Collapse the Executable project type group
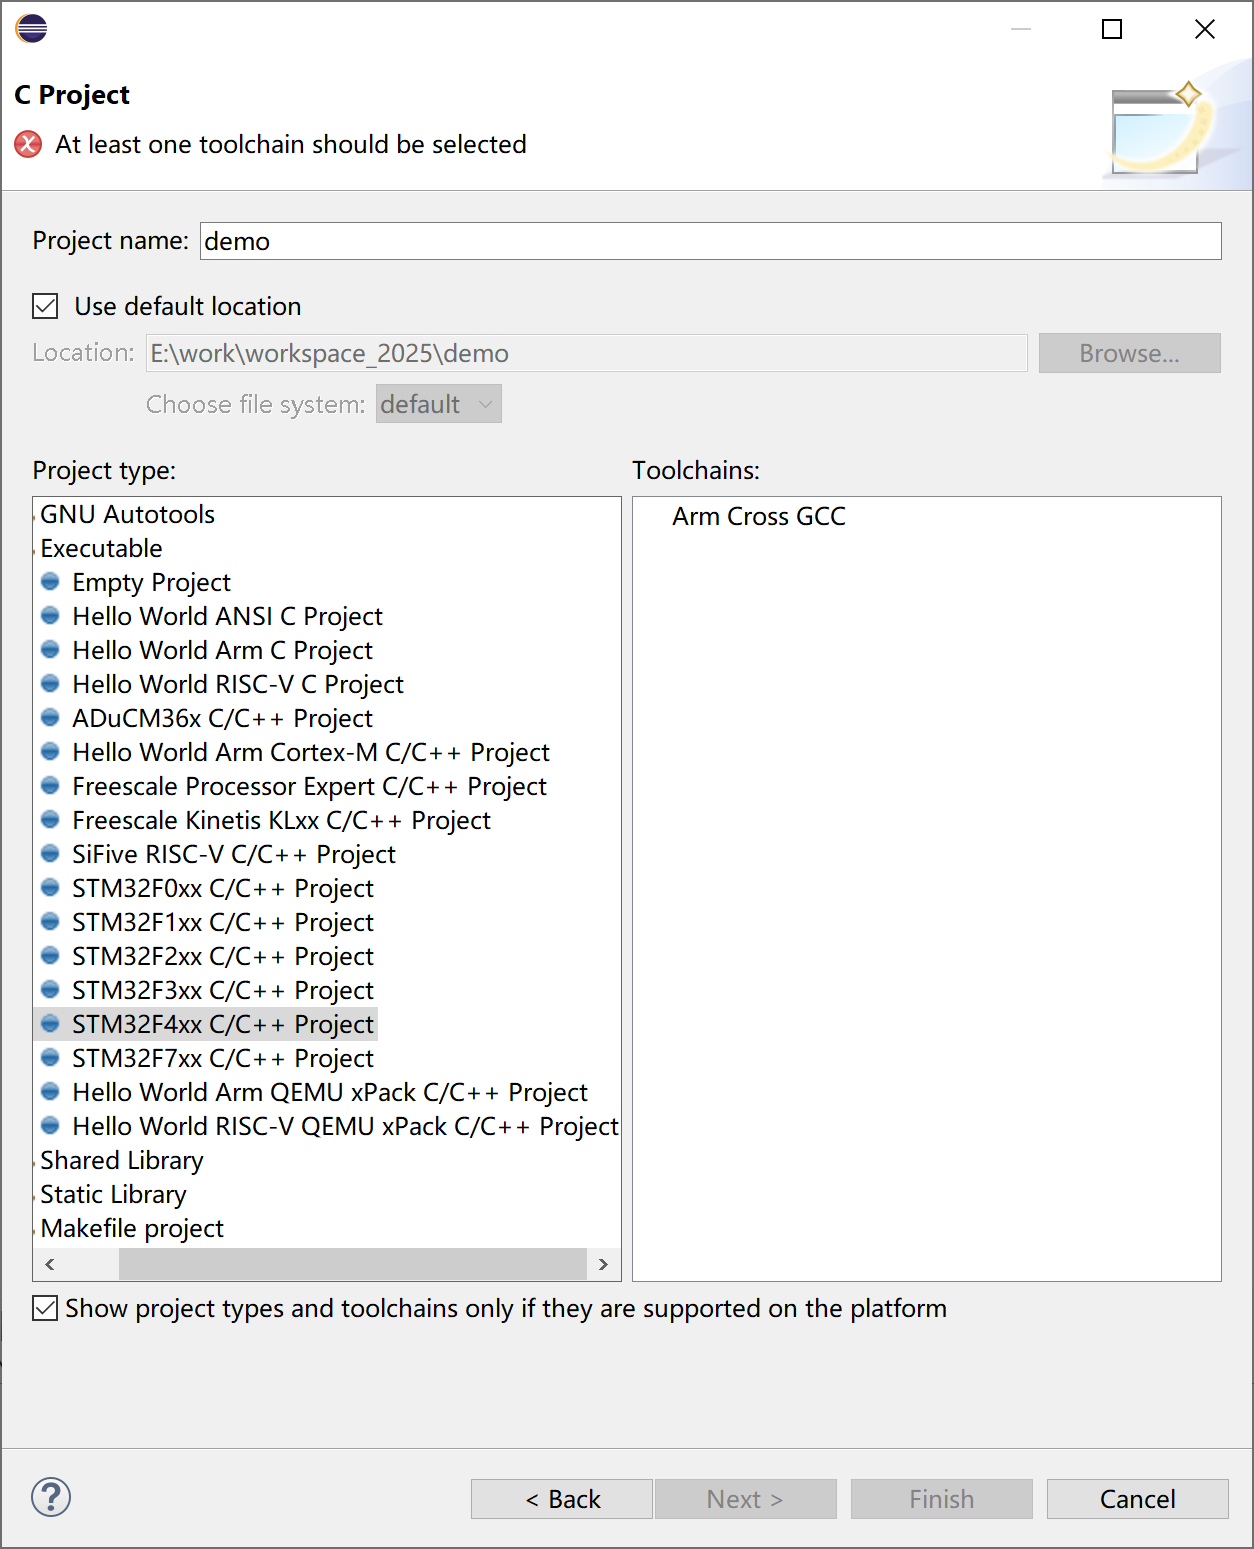 36,549
